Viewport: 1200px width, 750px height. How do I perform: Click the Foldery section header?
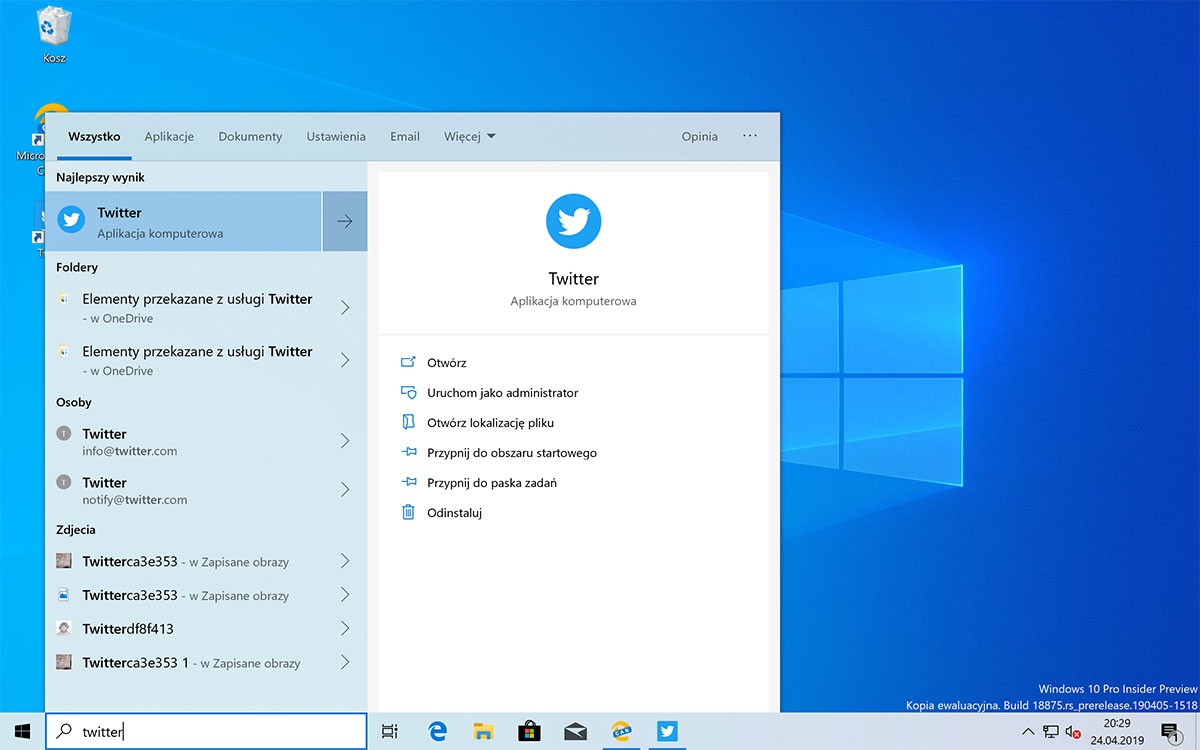[x=77, y=267]
